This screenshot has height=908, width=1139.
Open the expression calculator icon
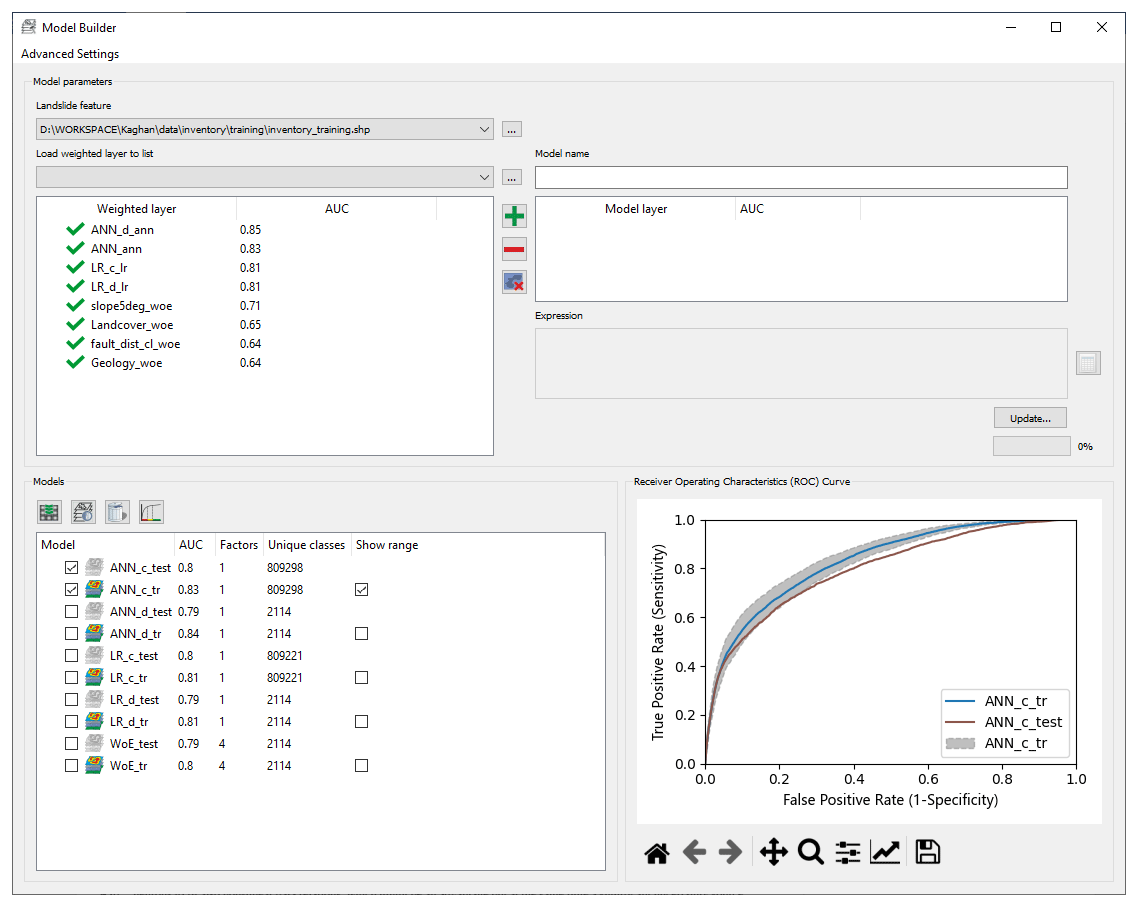(1088, 363)
